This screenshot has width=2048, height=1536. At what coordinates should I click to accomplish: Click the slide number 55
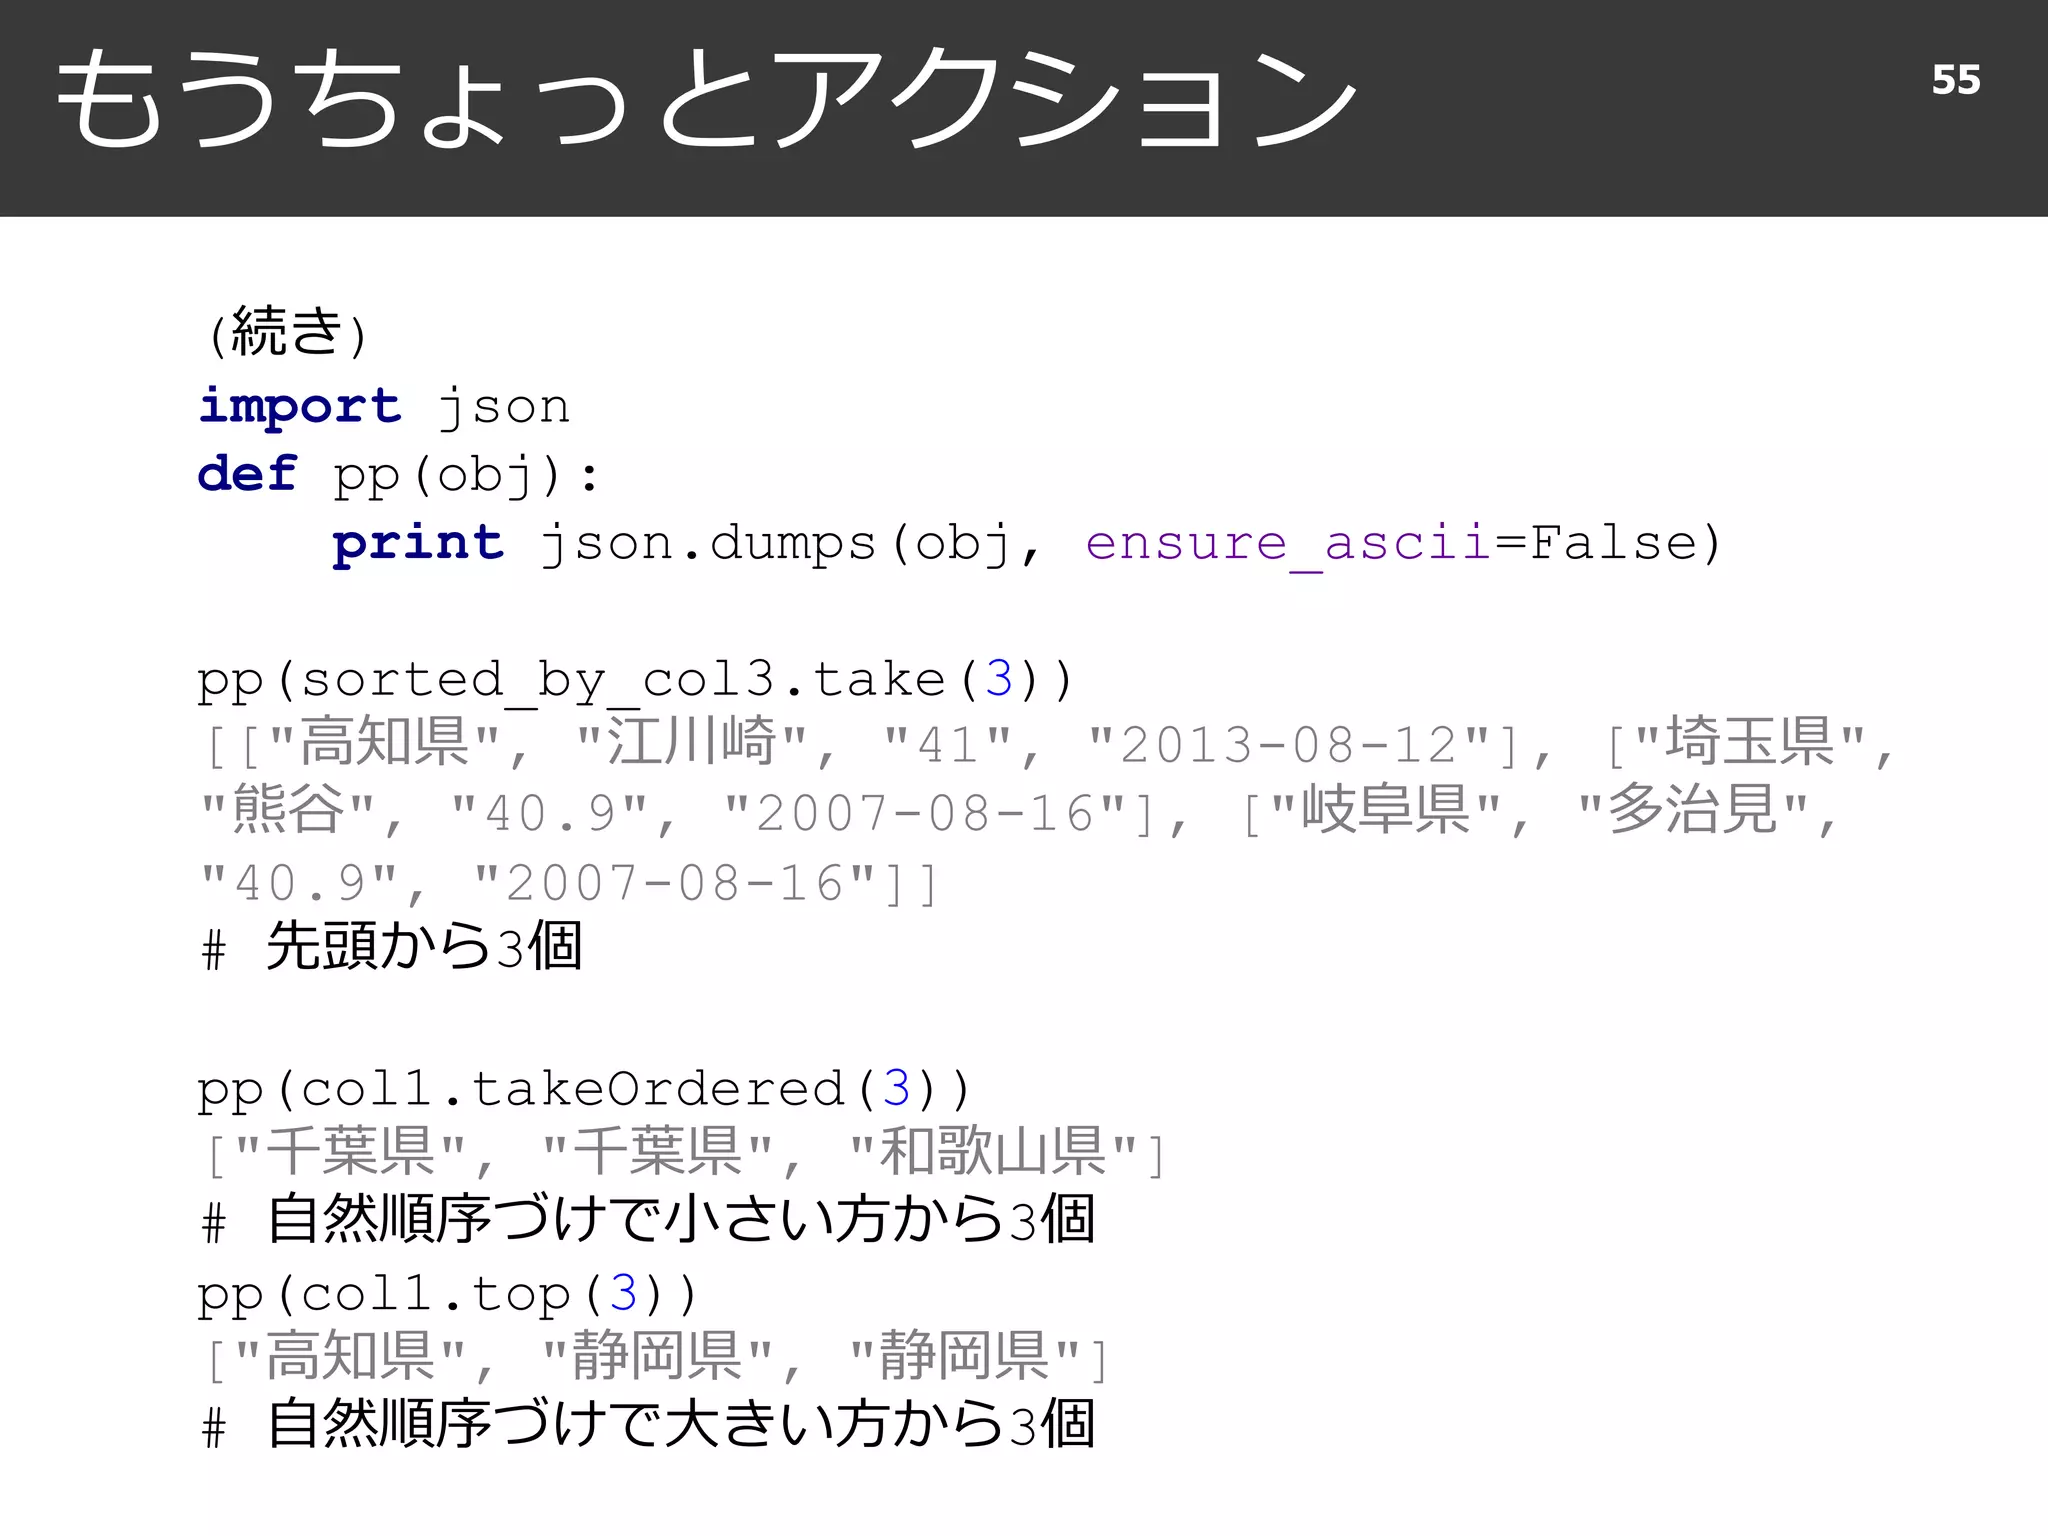[x=1955, y=80]
